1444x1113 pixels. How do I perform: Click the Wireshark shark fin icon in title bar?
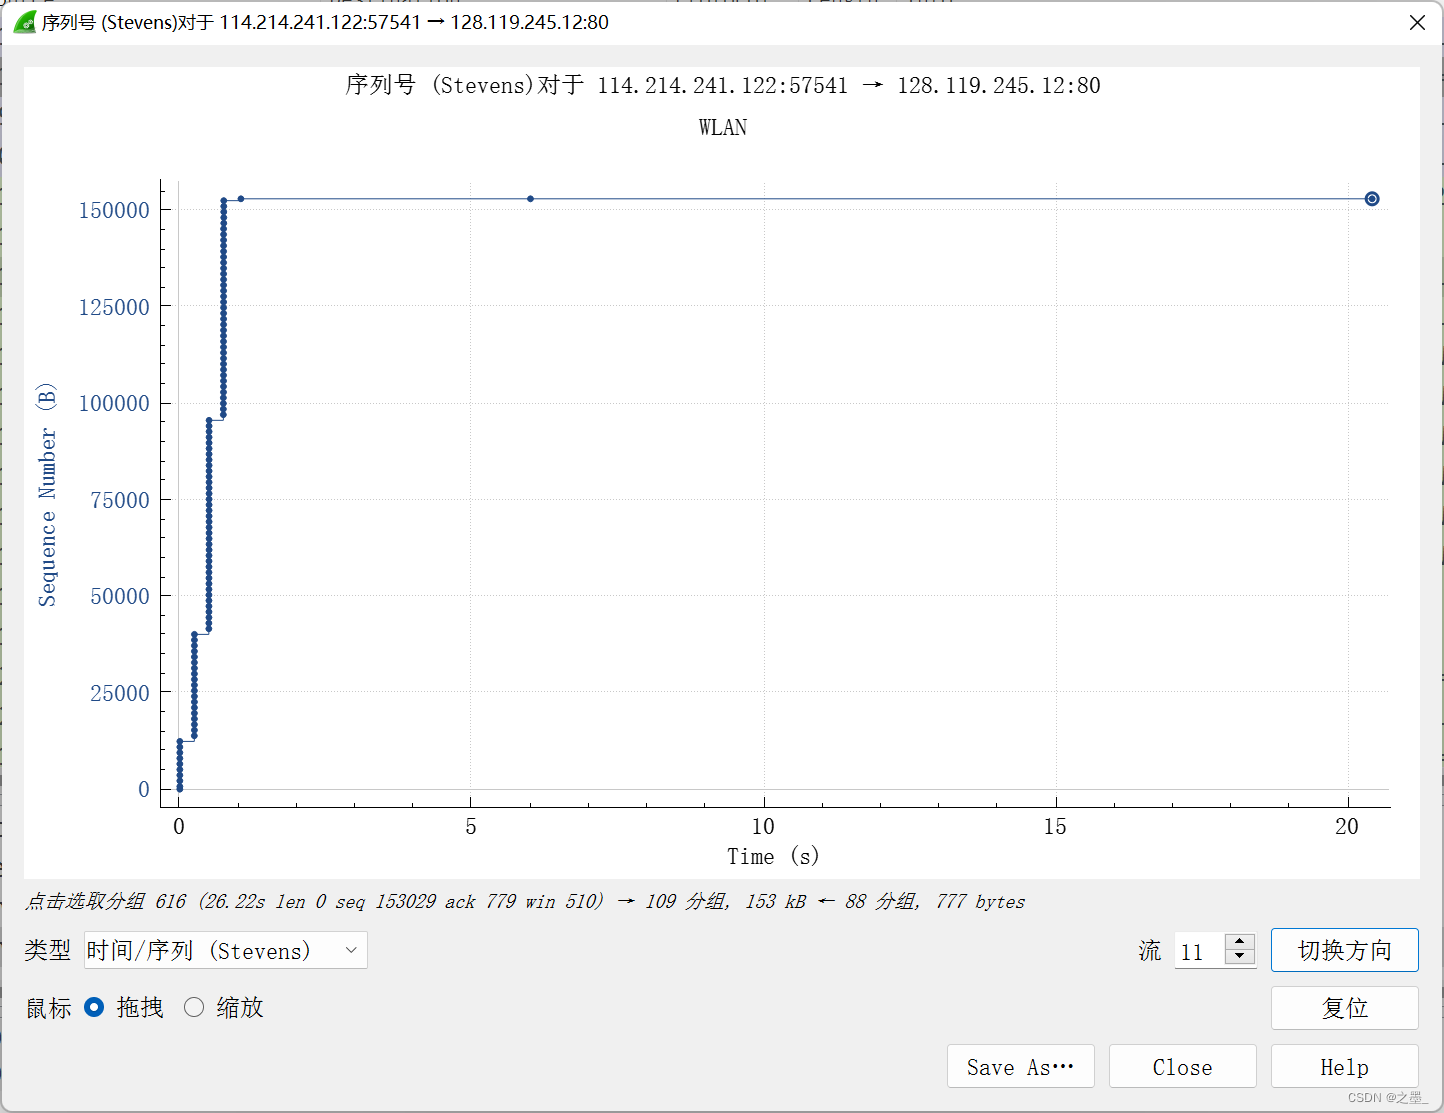(24, 22)
